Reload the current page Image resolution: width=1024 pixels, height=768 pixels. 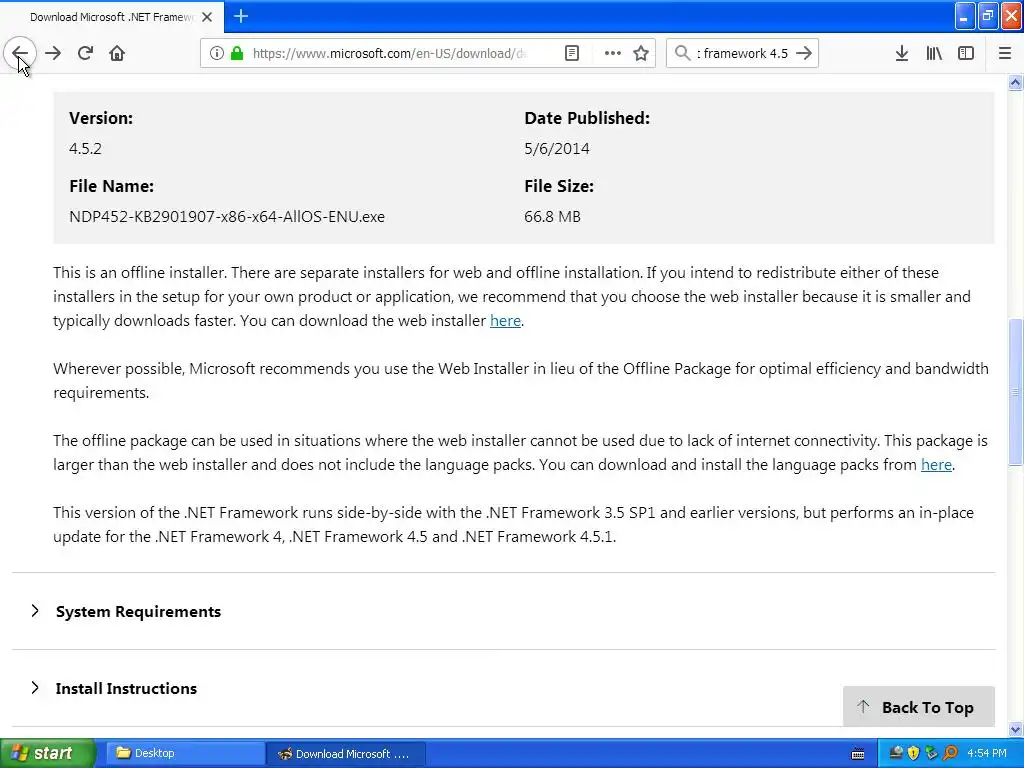[85, 54]
